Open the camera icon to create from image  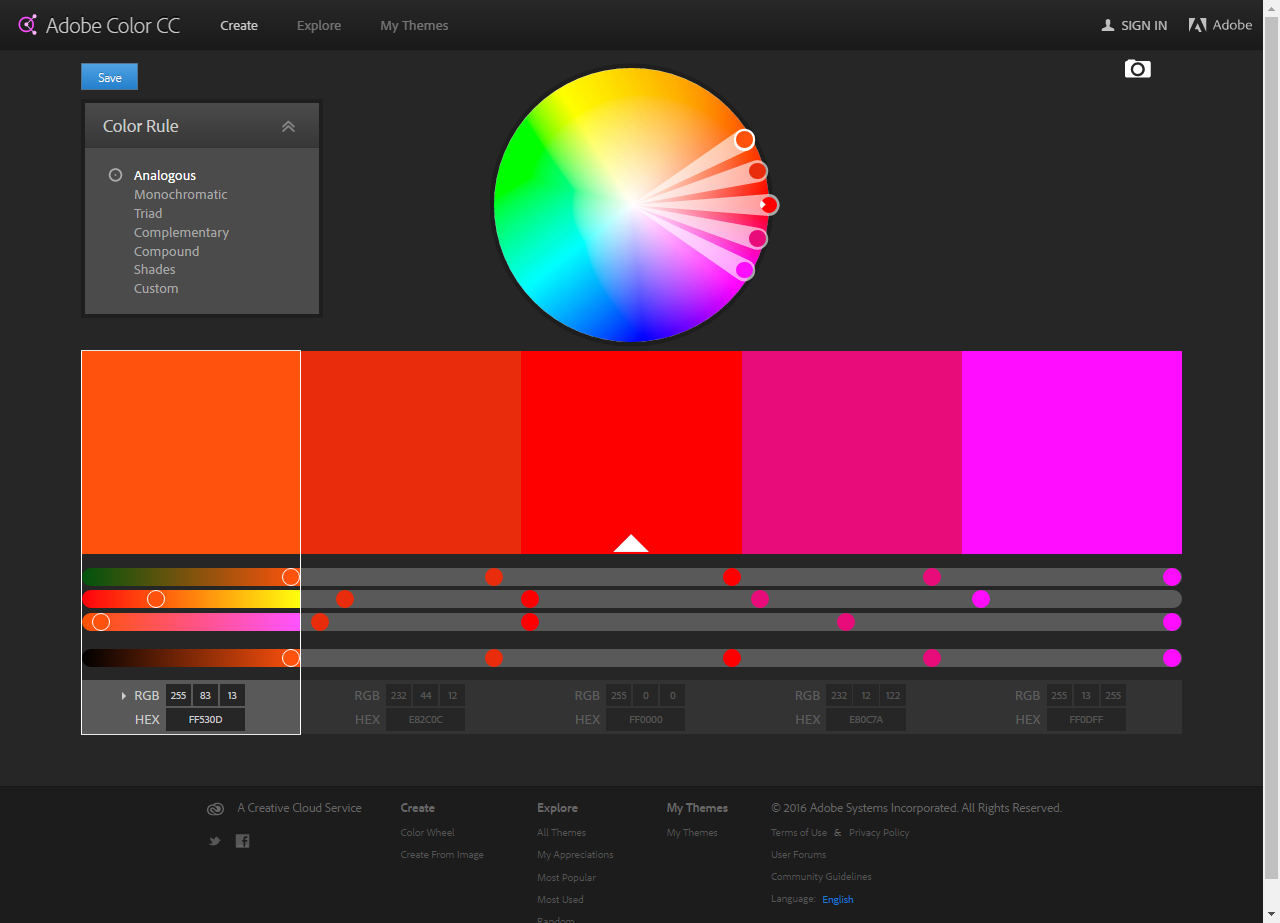tap(1137, 69)
